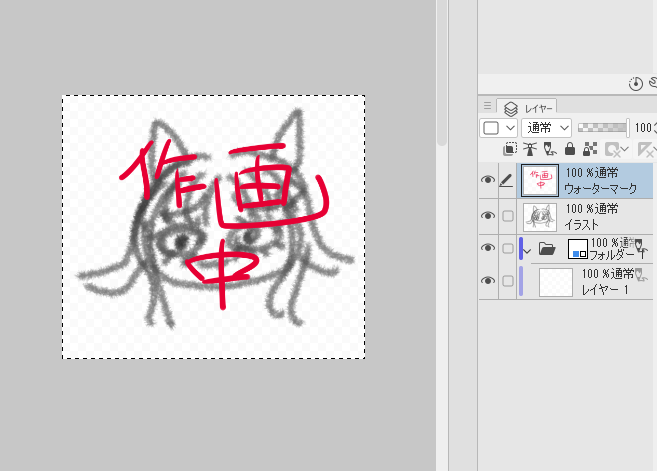This screenshot has height=471, width=657.
Task: Click the lock layer padlock icon
Action: pos(570,149)
